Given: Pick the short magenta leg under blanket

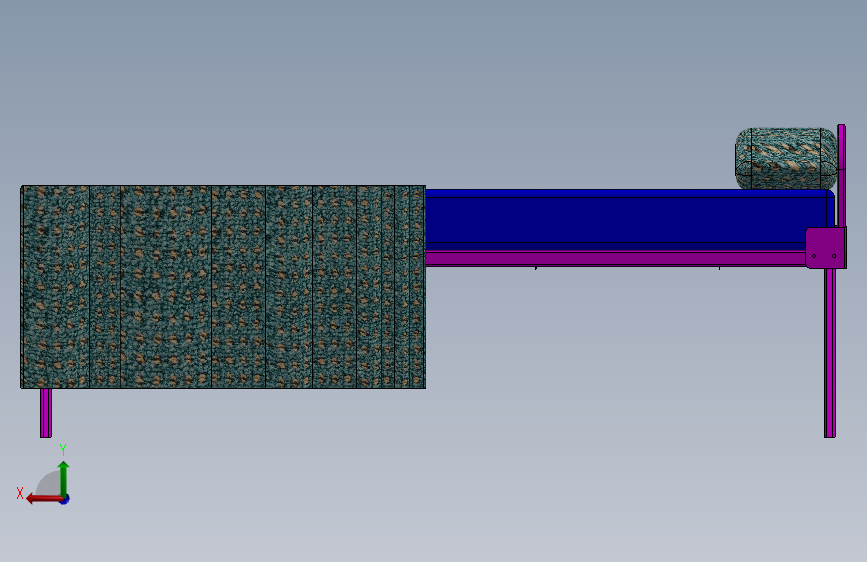Looking at the screenshot, I should pos(46,413).
